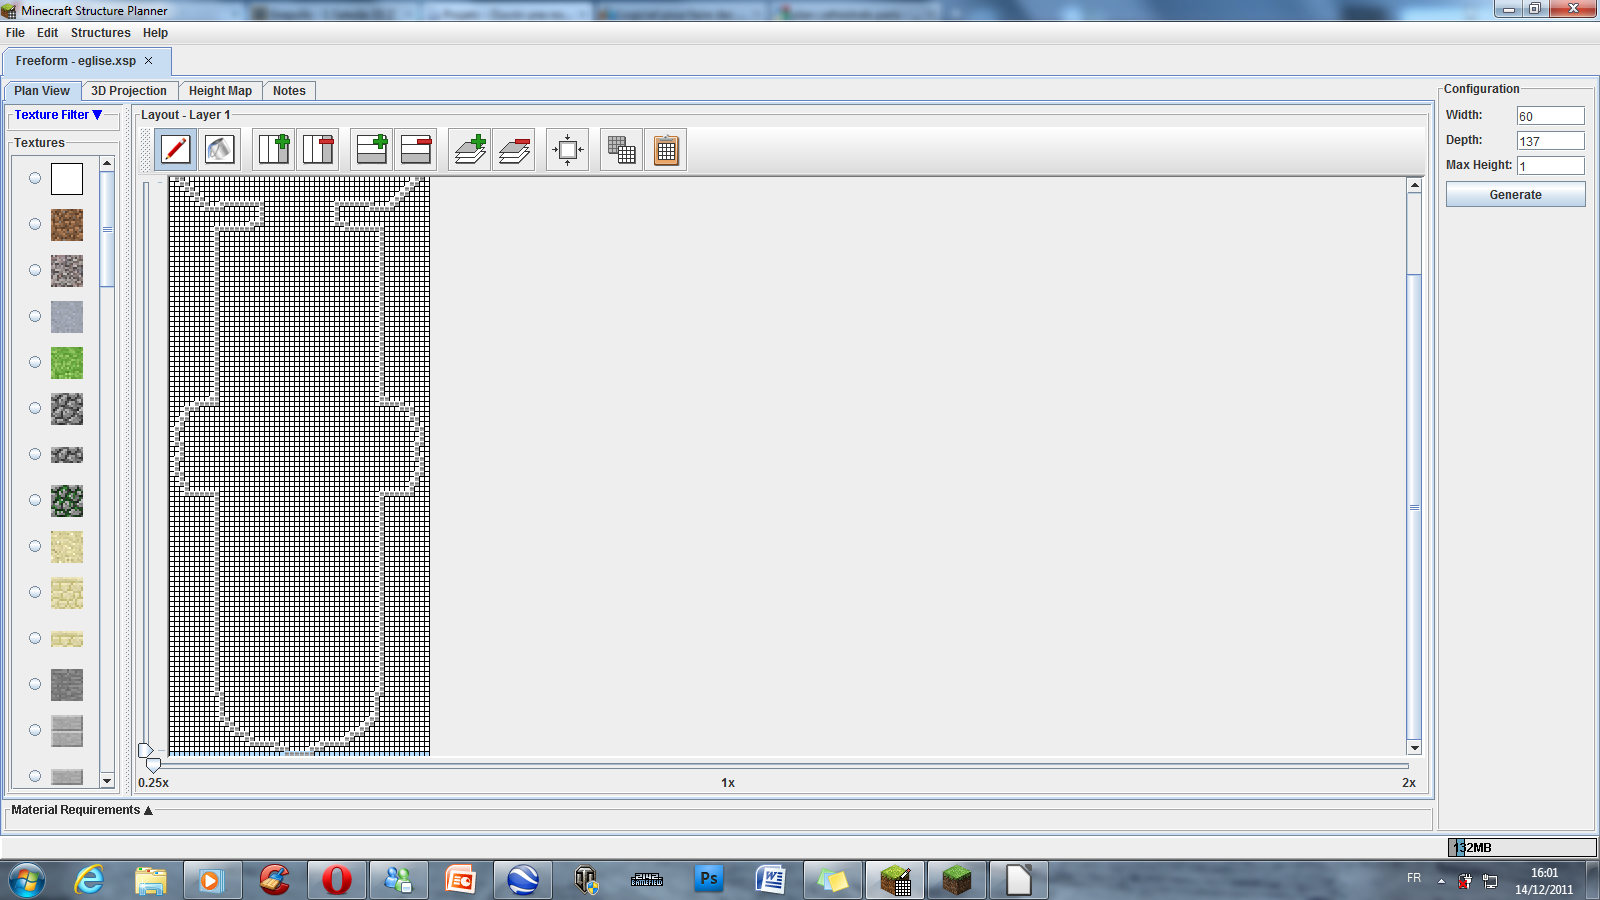
Task: Remove a layer with the layers-minus icon
Action: [514, 150]
